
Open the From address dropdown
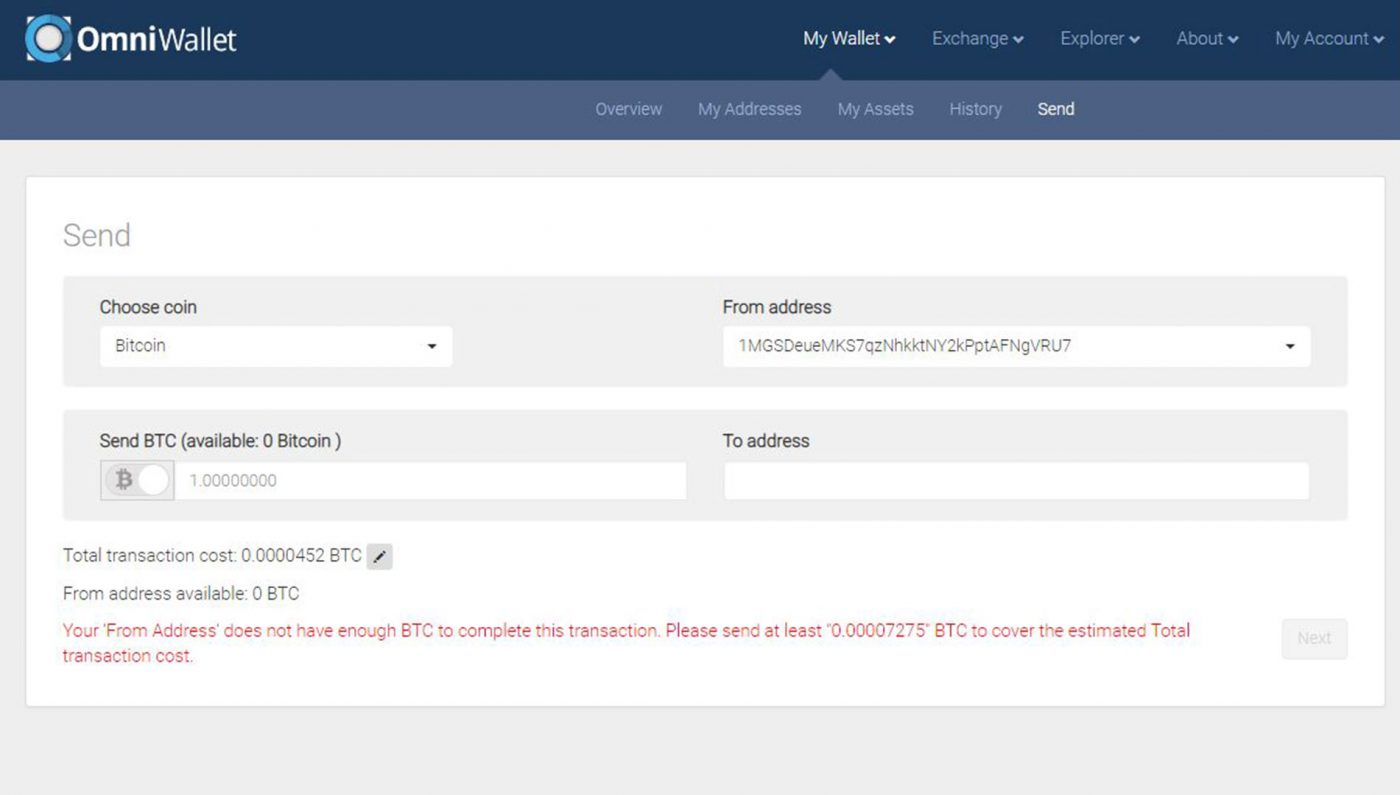pyautogui.click(x=1016, y=346)
